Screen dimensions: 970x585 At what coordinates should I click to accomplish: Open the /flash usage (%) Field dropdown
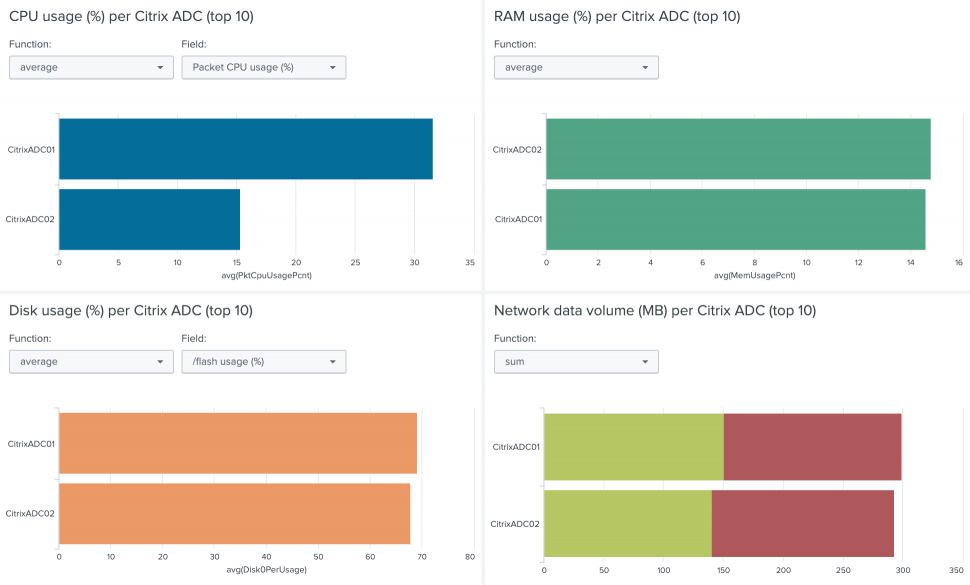click(x=264, y=362)
